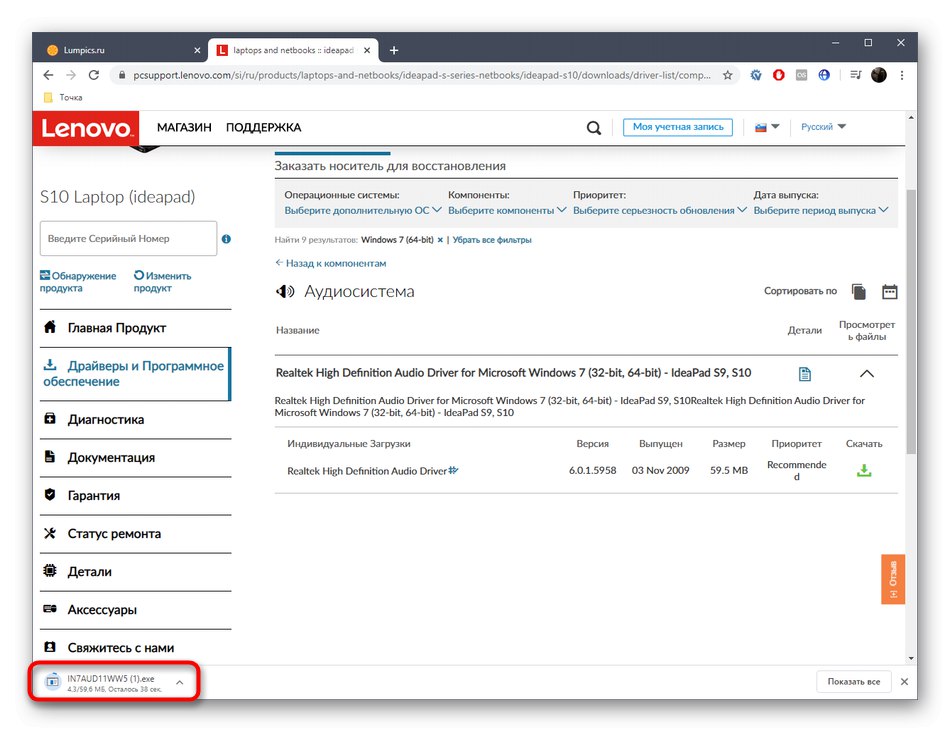Click the Lenovo logo
Image resolution: width=950 pixels, height=732 pixels.
85,128
